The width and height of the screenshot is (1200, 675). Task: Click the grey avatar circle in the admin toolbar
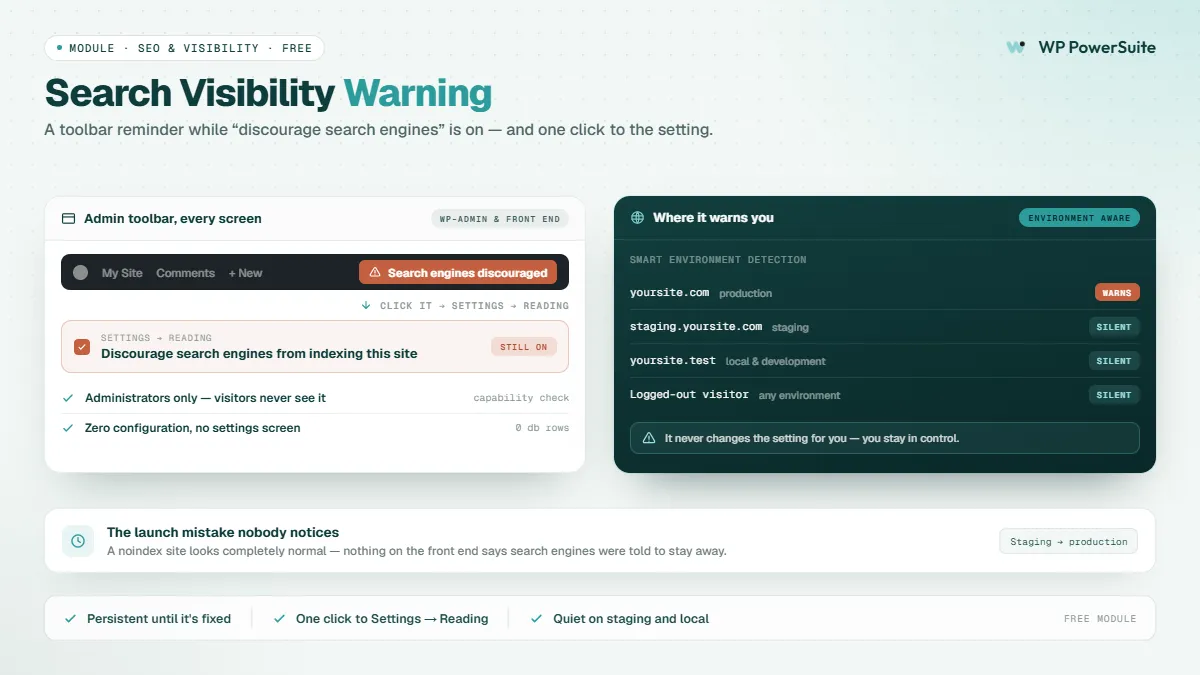tap(81, 272)
